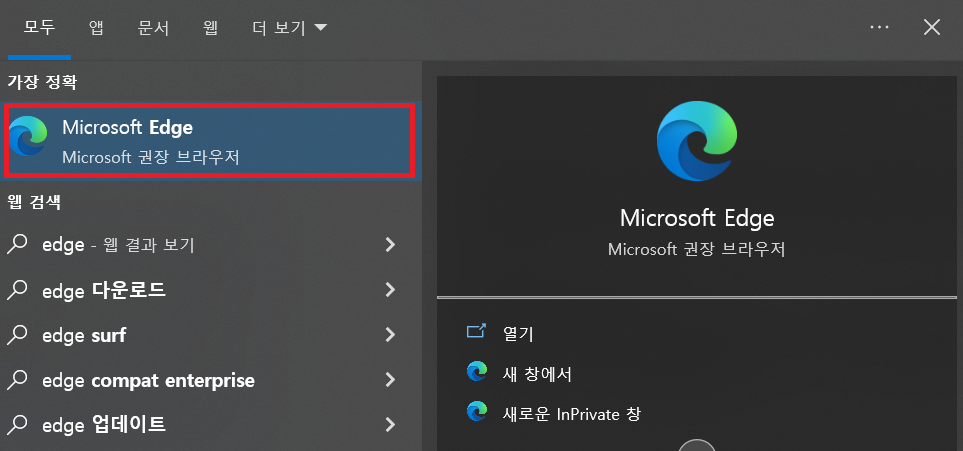
Task: Select the 'edge 다운로드' web suggestion
Action: pyautogui.click(x=211, y=290)
